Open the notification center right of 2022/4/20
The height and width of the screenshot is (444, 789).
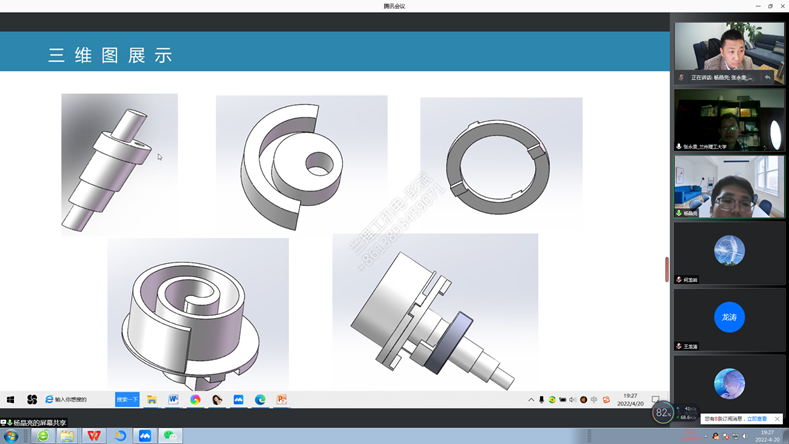coord(656,400)
